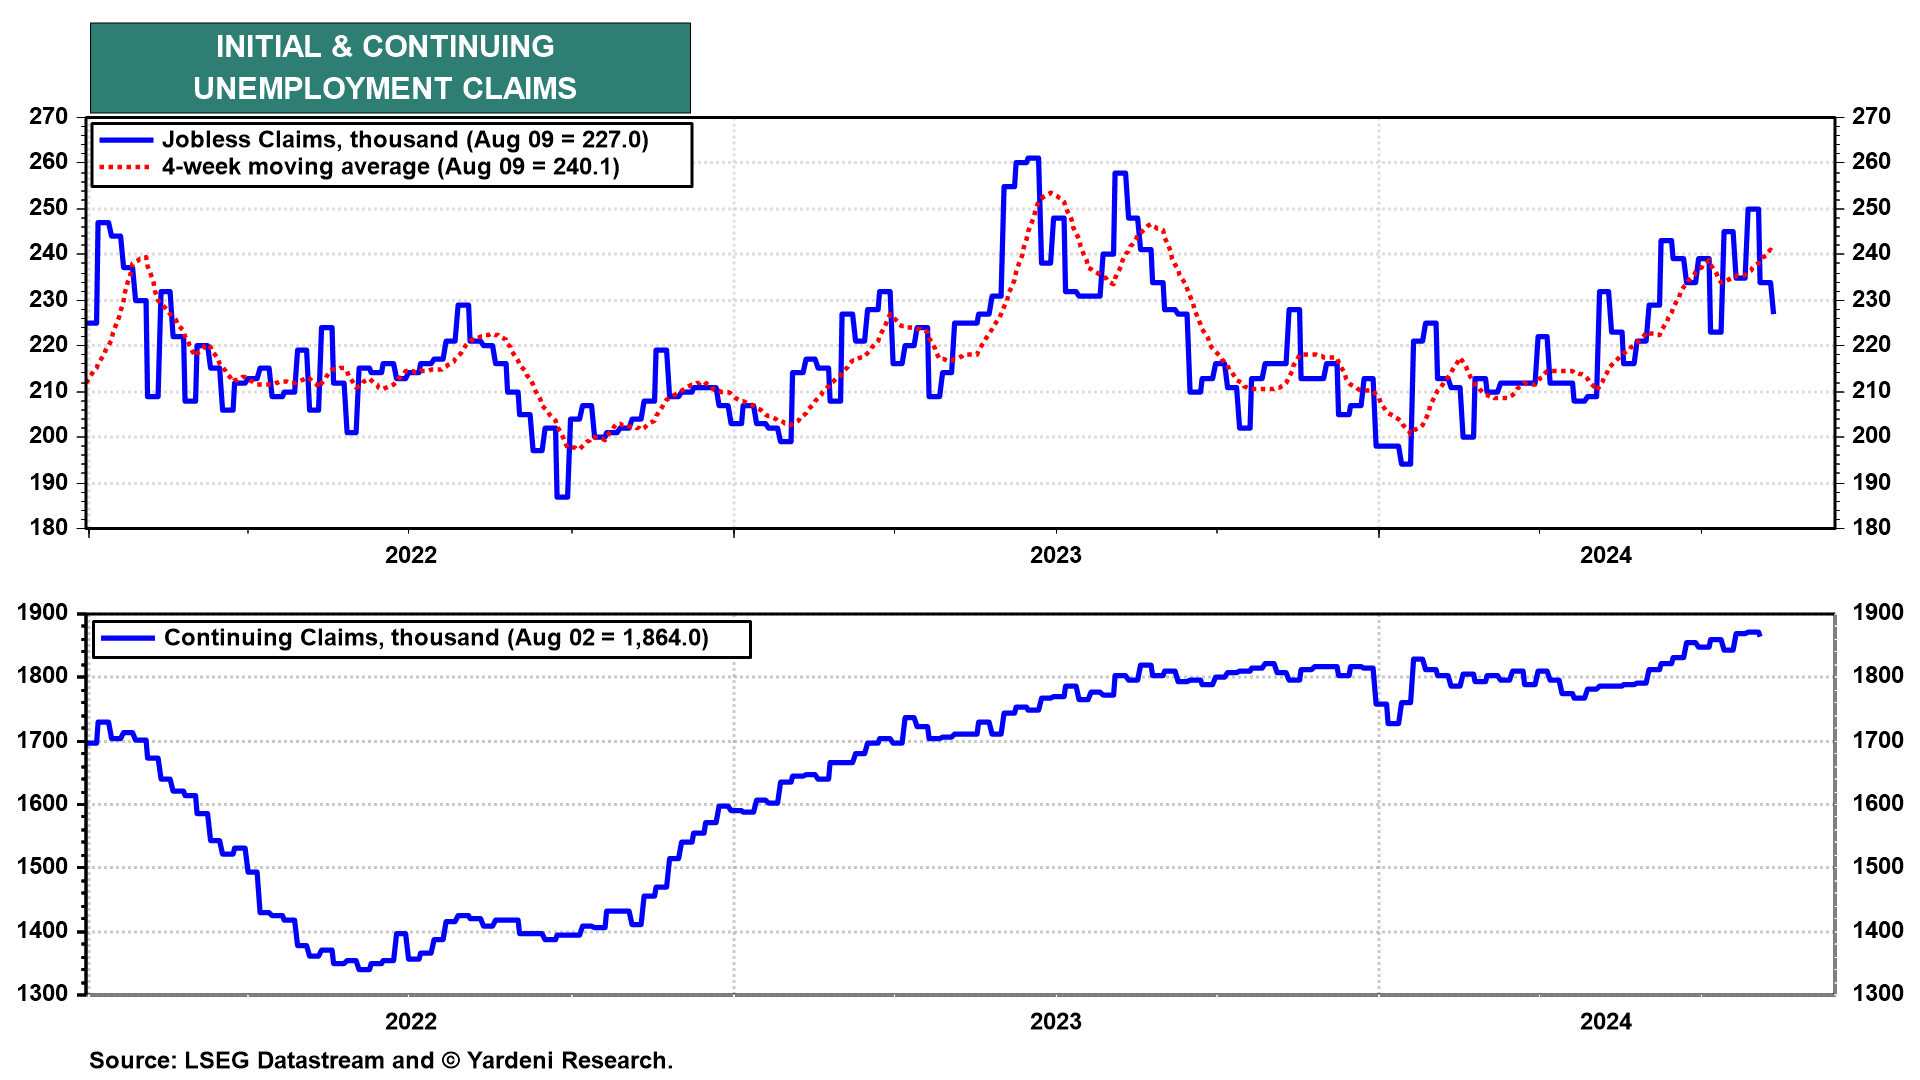1920x1080 pixels.
Task: Click the Continuing Claims legend text
Action: pyautogui.click(x=436, y=638)
